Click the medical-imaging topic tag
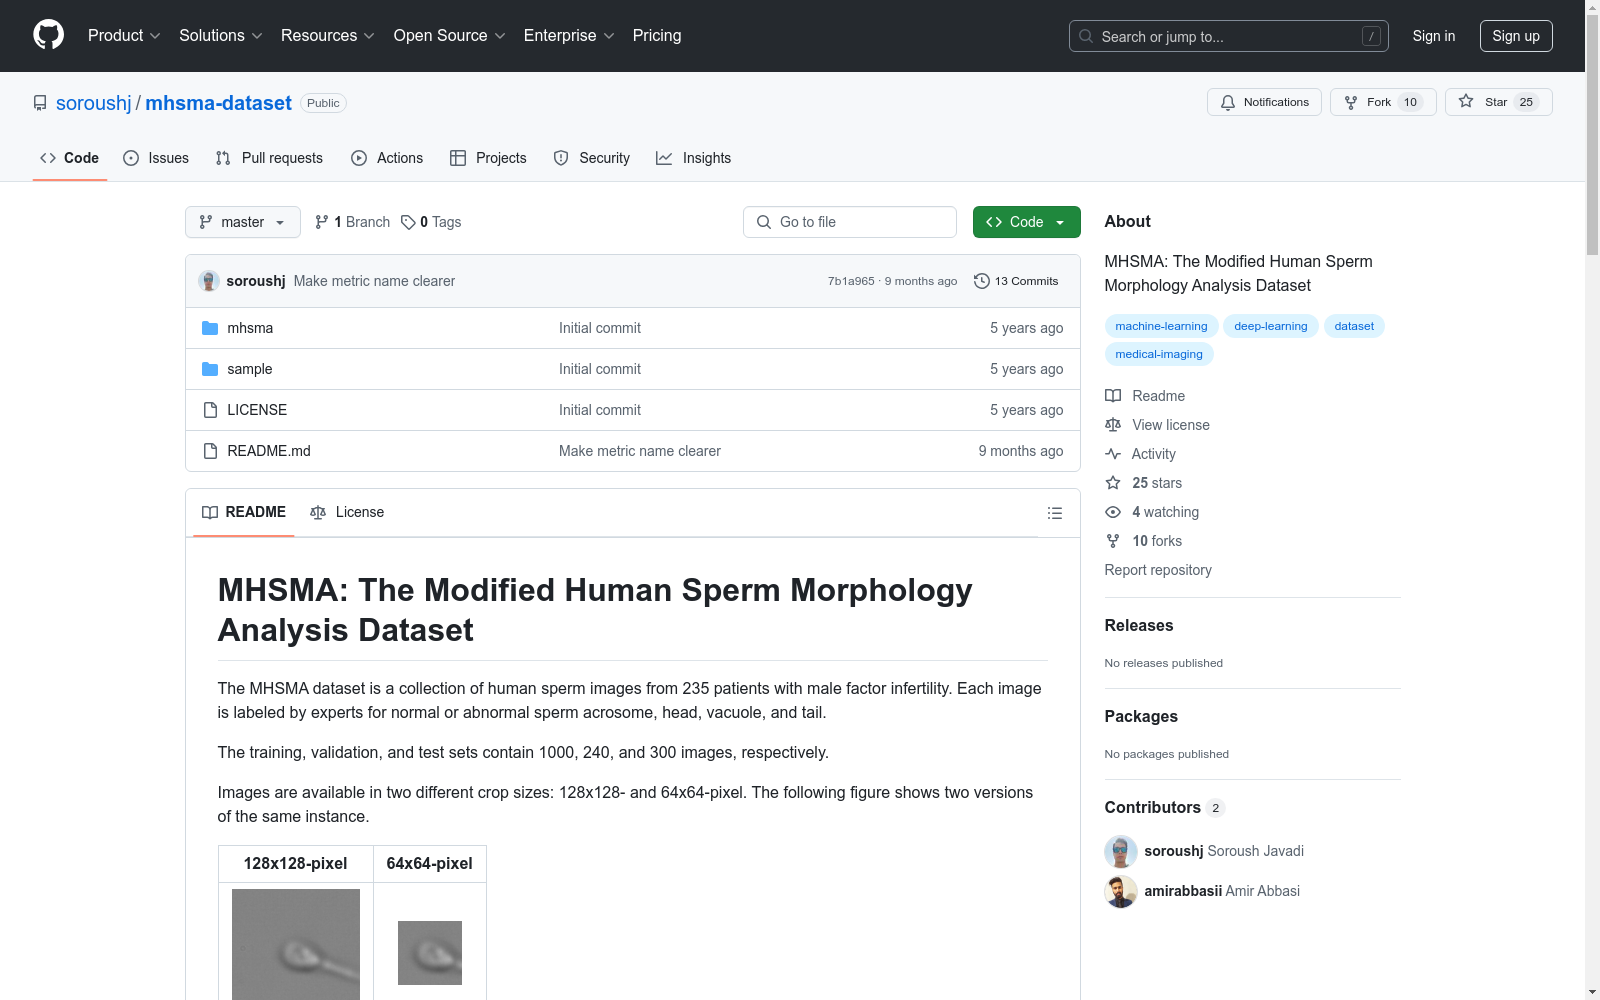The image size is (1600, 1000). [x=1159, y=354]
